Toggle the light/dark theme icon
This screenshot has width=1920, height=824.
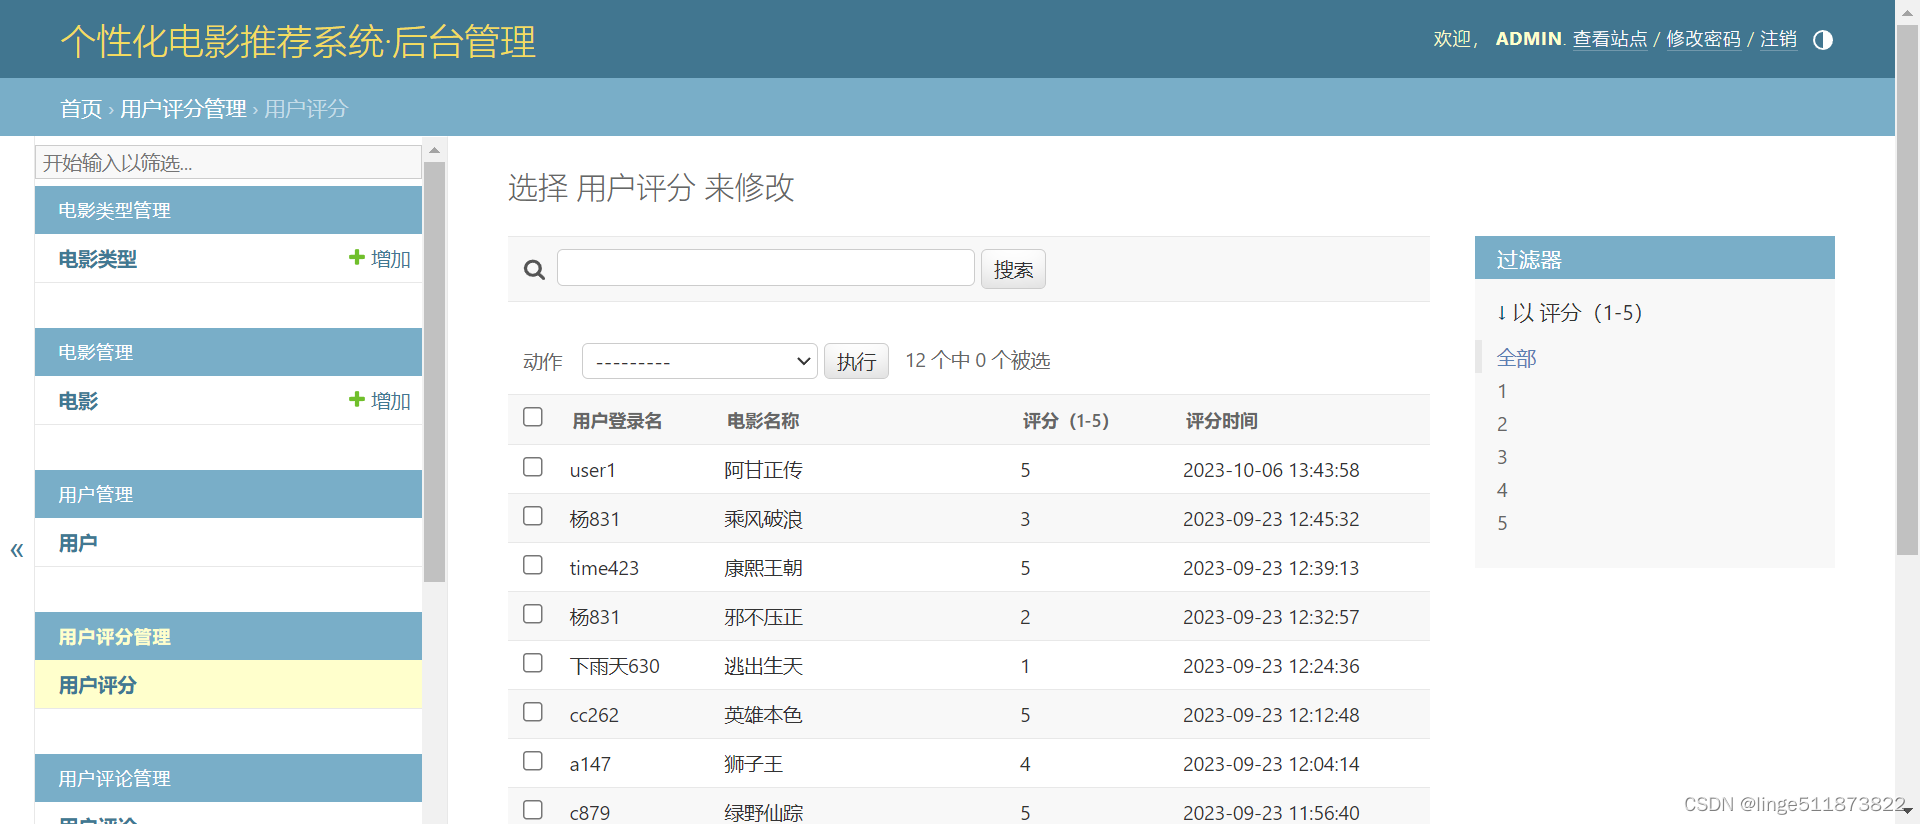tap(1823, 40)
